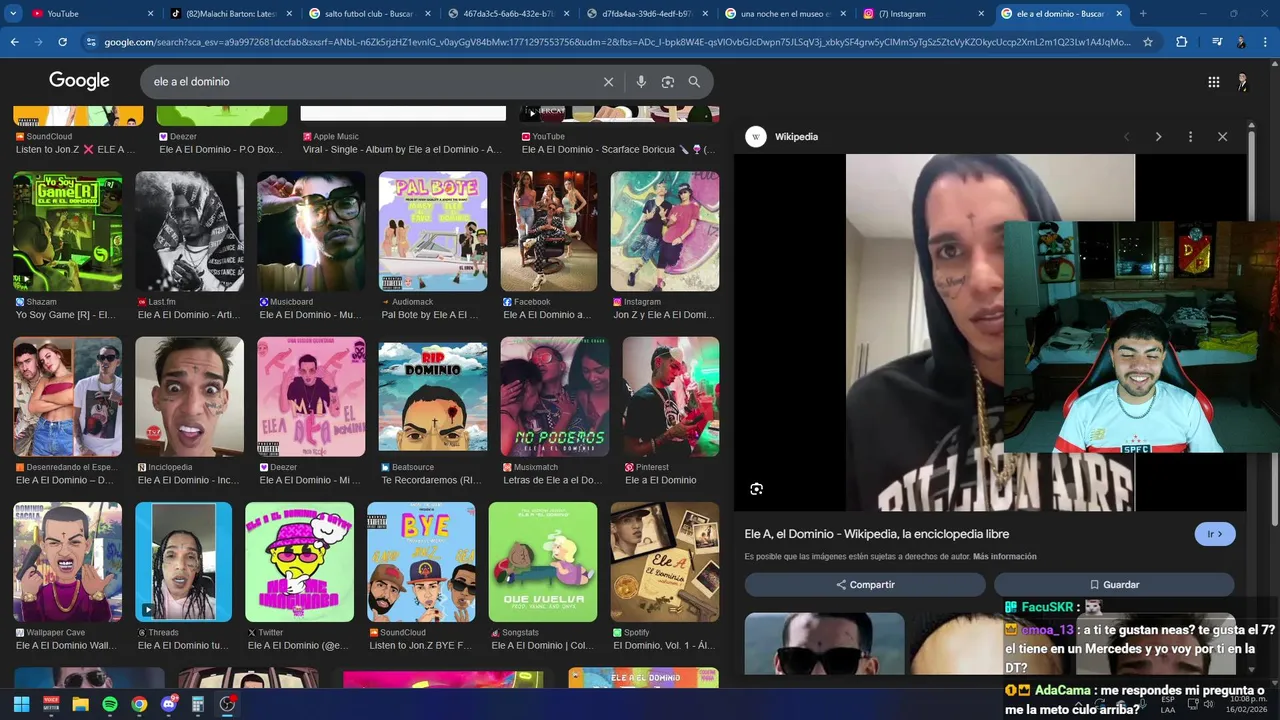The height and width of the screenshot is (720, 1280).
Task: Search this image with the Lens icon
Action: 756,489
